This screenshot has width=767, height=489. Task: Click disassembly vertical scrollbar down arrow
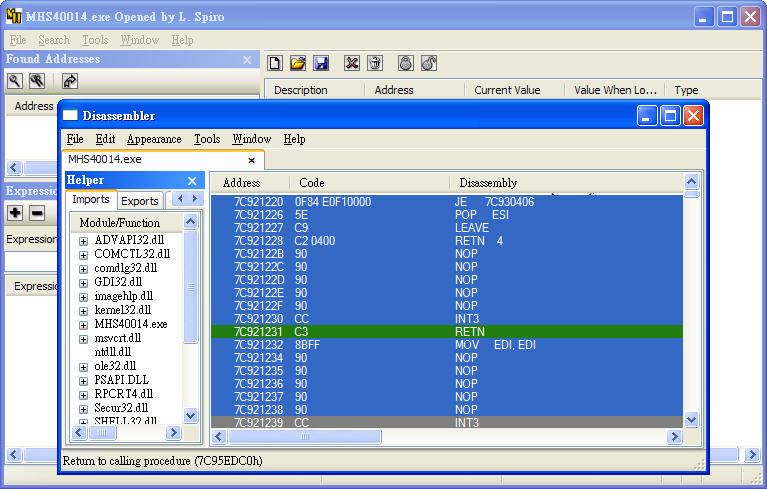692,420
